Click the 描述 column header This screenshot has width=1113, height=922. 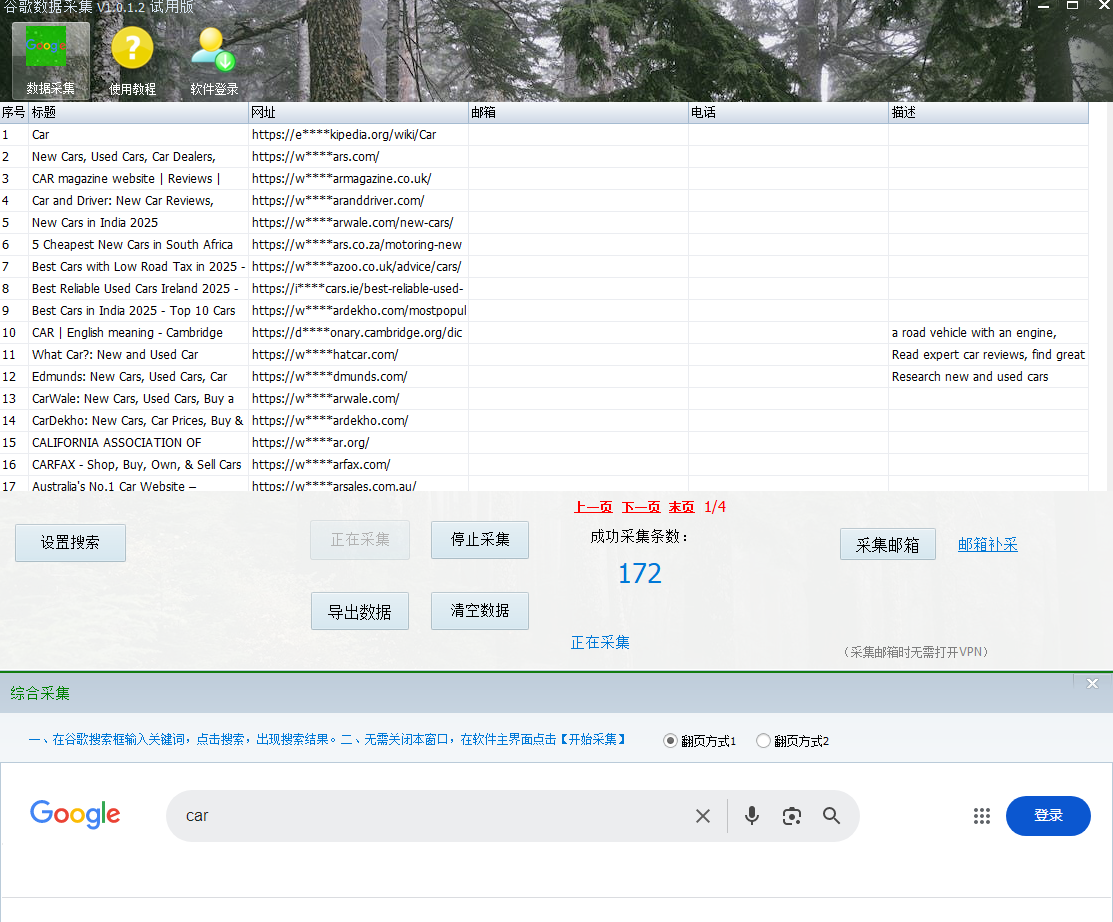pyautogui.click(x=988, y=112)
